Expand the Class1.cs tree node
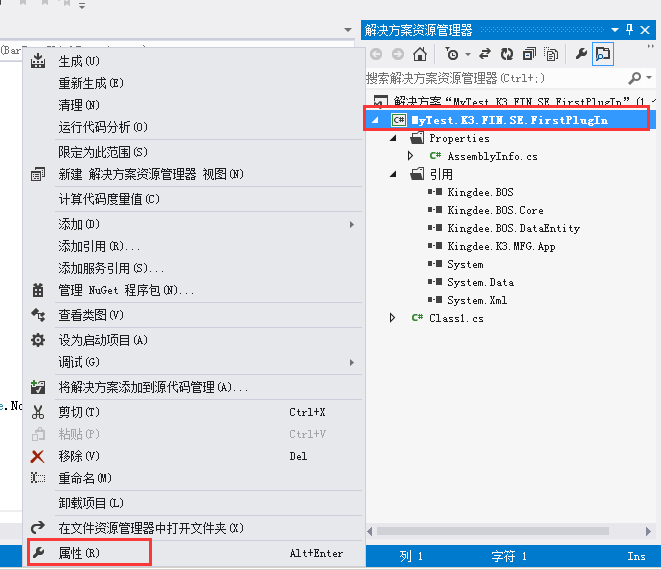 click(x=392, y=318)
